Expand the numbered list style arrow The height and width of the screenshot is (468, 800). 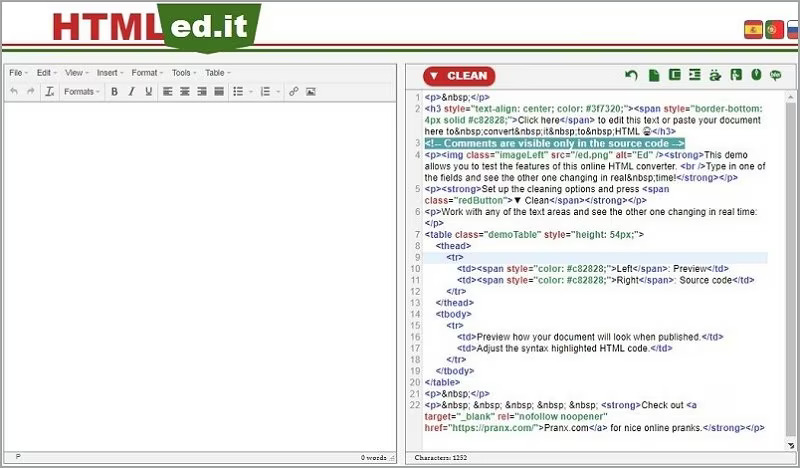tap(278, 92)
